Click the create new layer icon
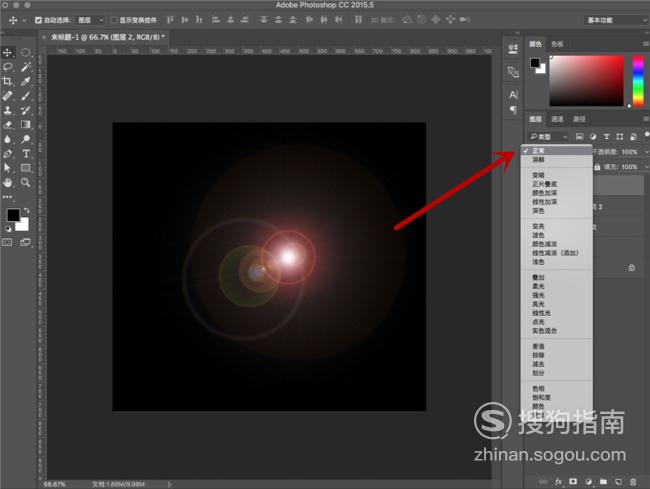 (618, 482)
